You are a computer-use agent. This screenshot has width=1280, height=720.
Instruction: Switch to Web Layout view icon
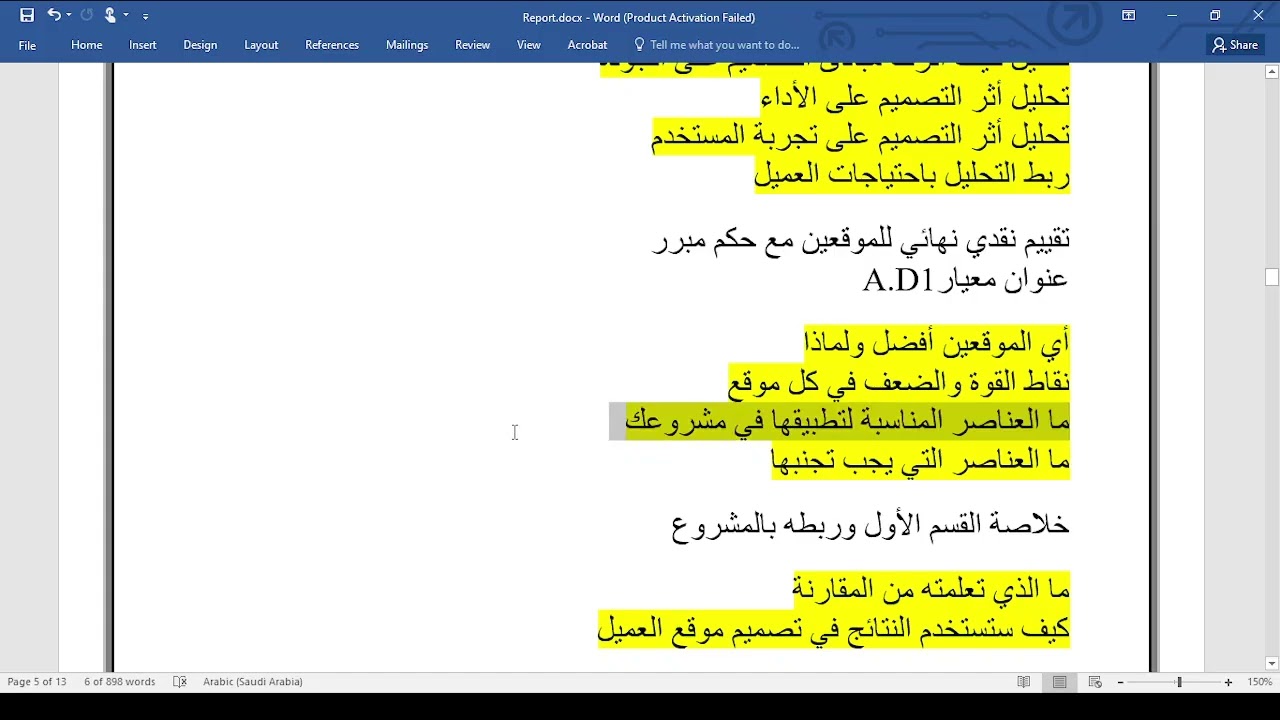click(x=1095, y=682)
